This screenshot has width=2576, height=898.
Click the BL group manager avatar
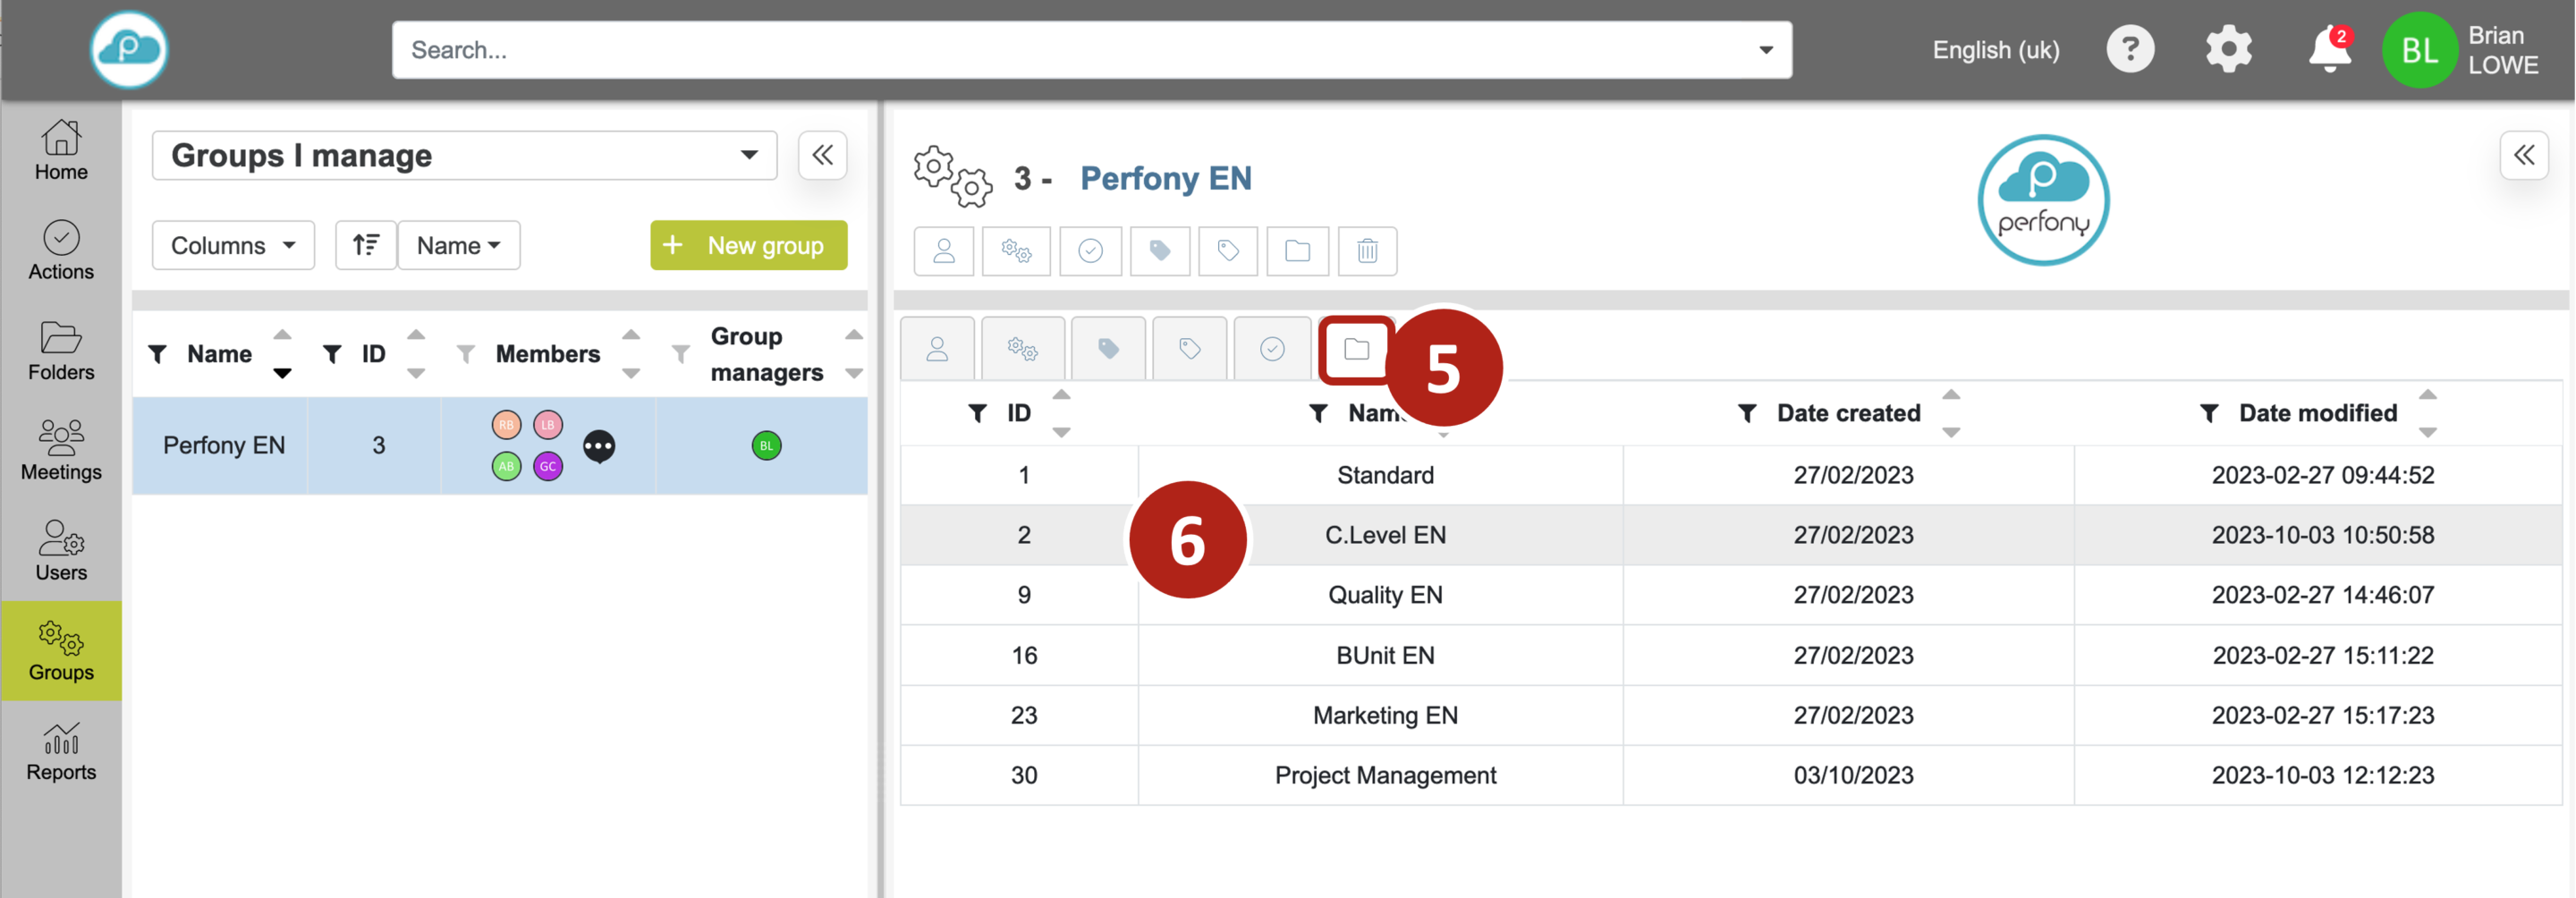(x=766, y=446)
